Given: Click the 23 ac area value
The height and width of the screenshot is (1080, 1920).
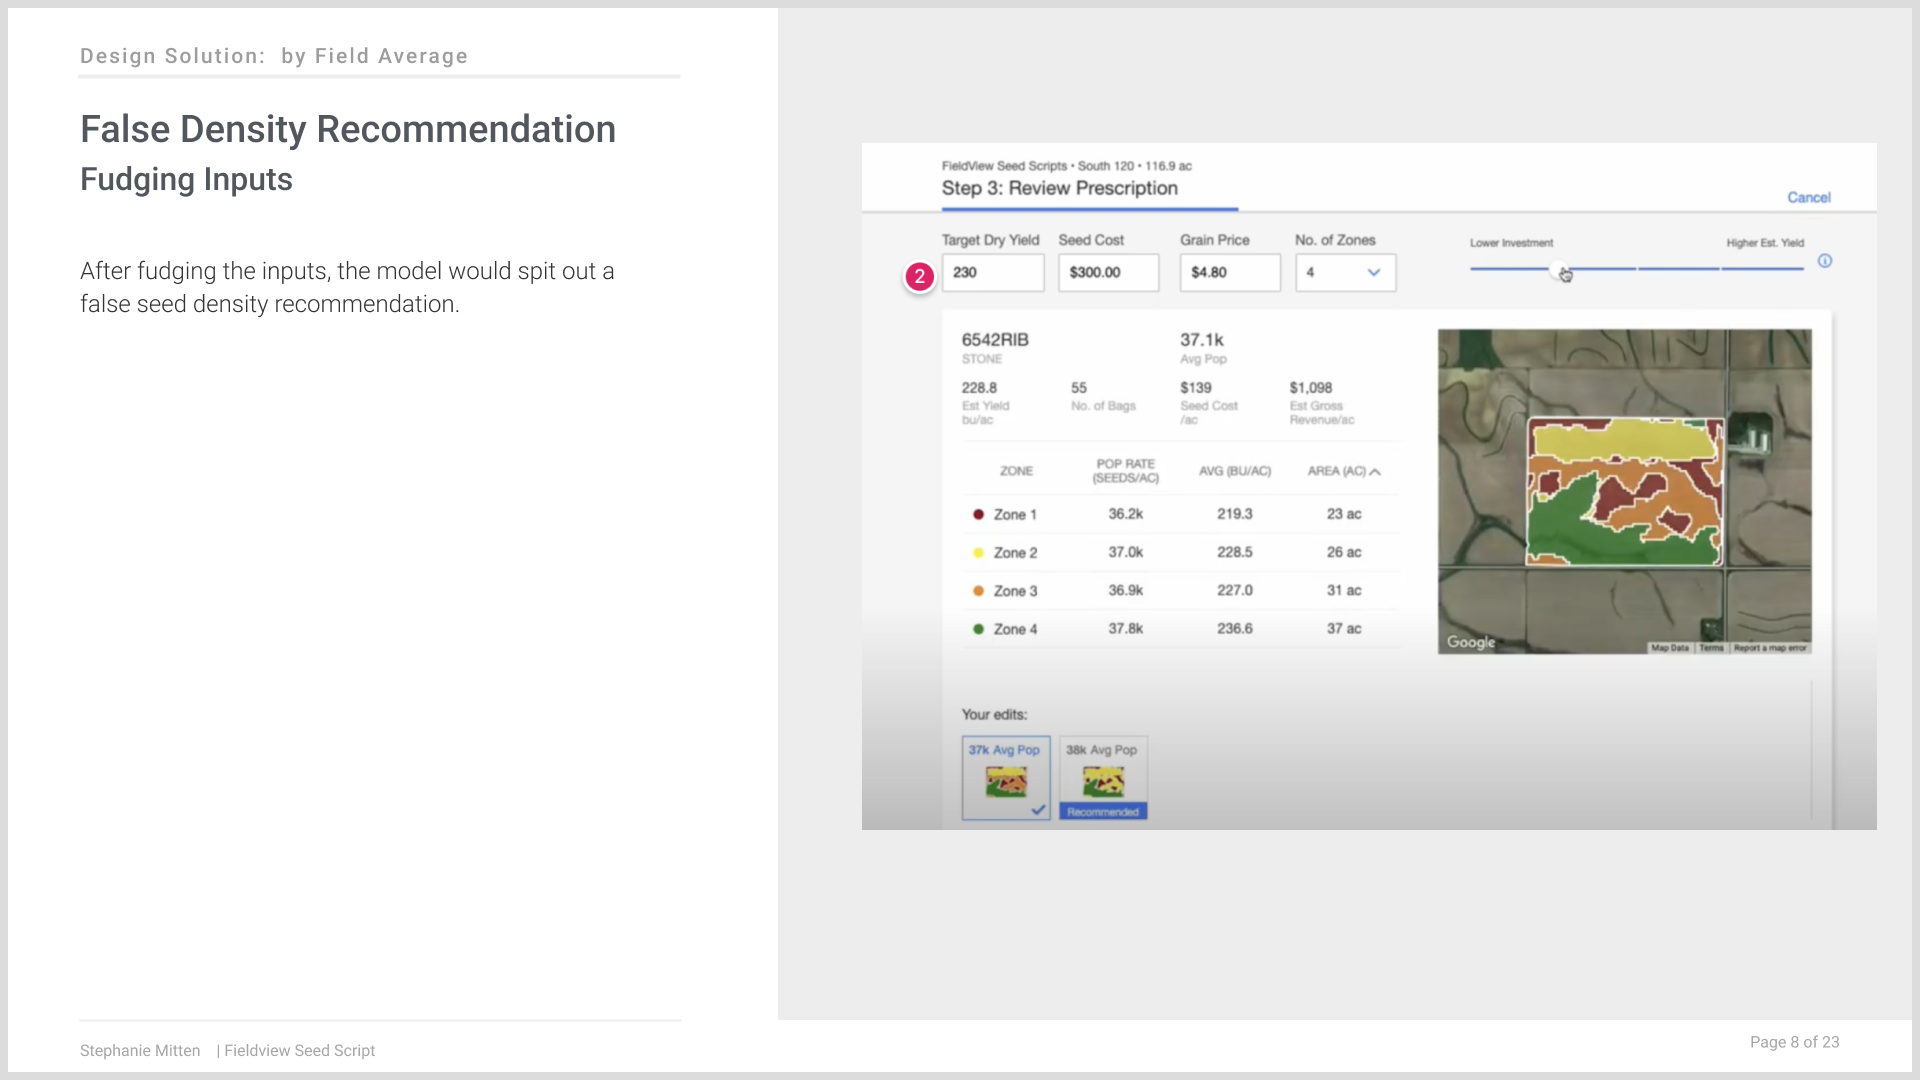Looking at the screenshot, I should click(x=1344, y=514).
